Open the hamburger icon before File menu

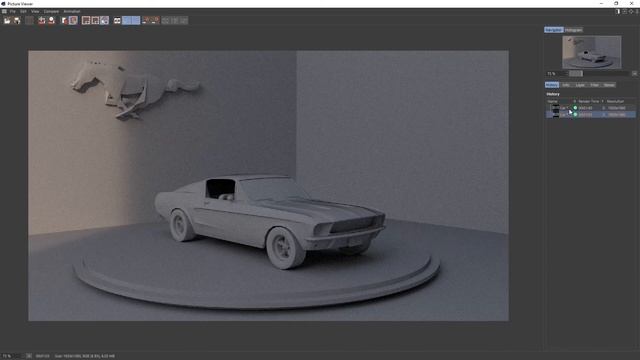(4, 11)
